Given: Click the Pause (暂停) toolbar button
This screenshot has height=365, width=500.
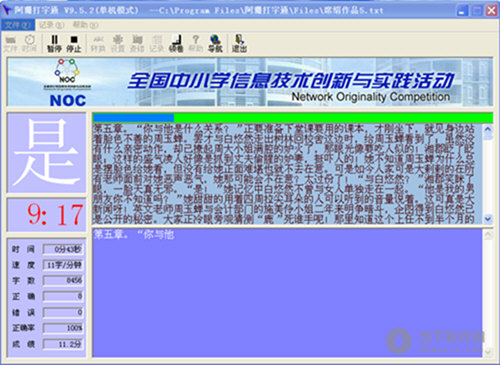Looking at the screenshot, I should pyautogui.click(x=54, y=44).
